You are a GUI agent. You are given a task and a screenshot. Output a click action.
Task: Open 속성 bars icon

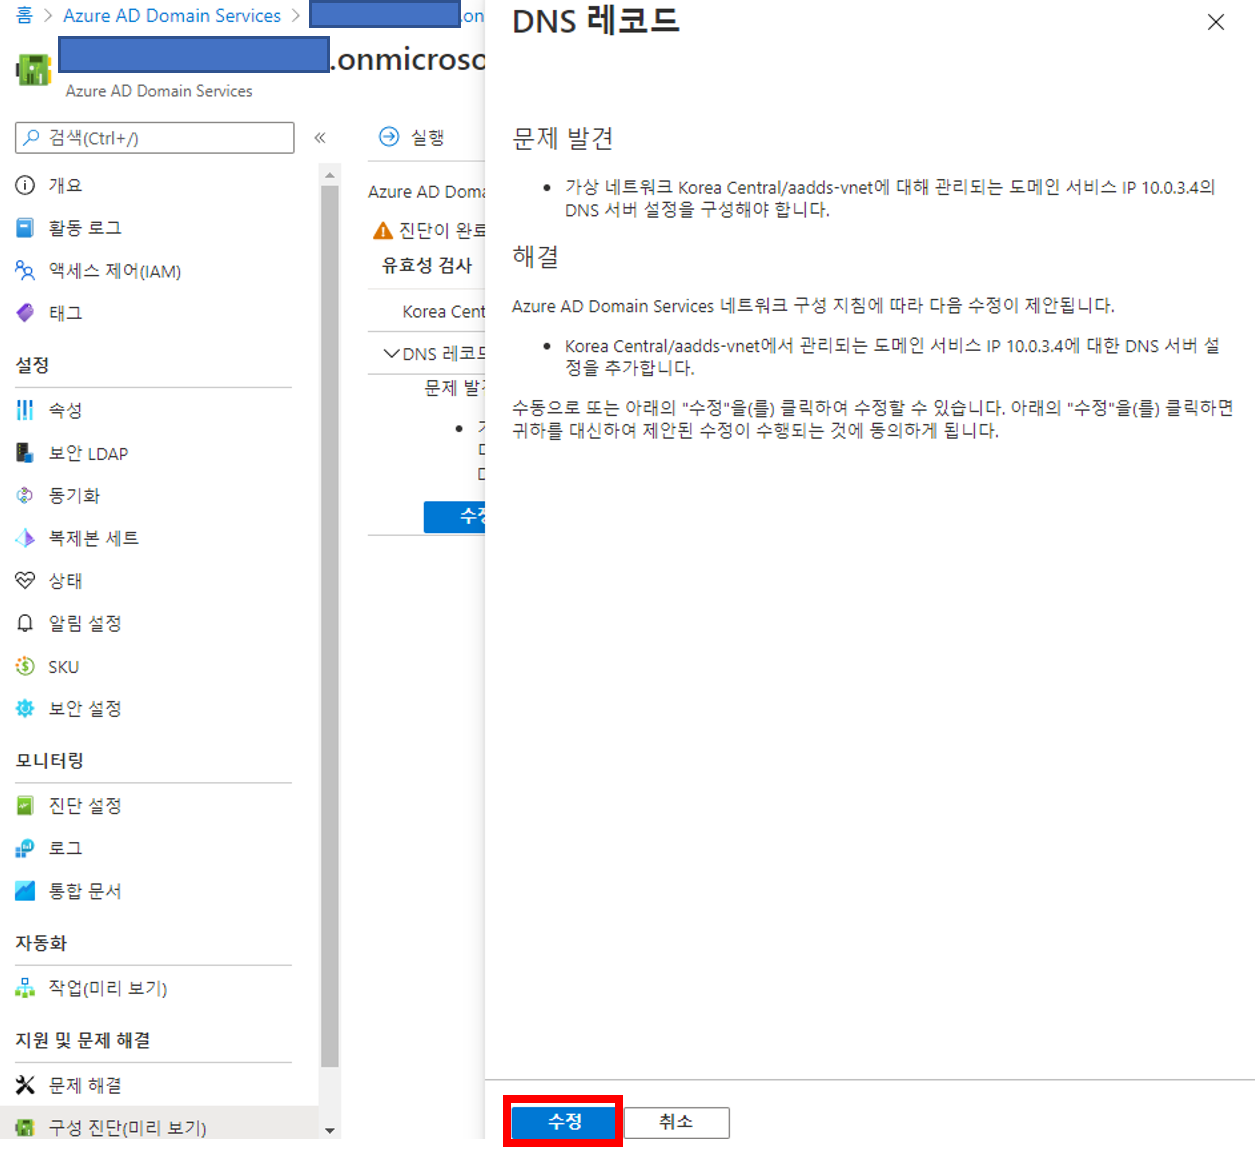pos(25,410)
